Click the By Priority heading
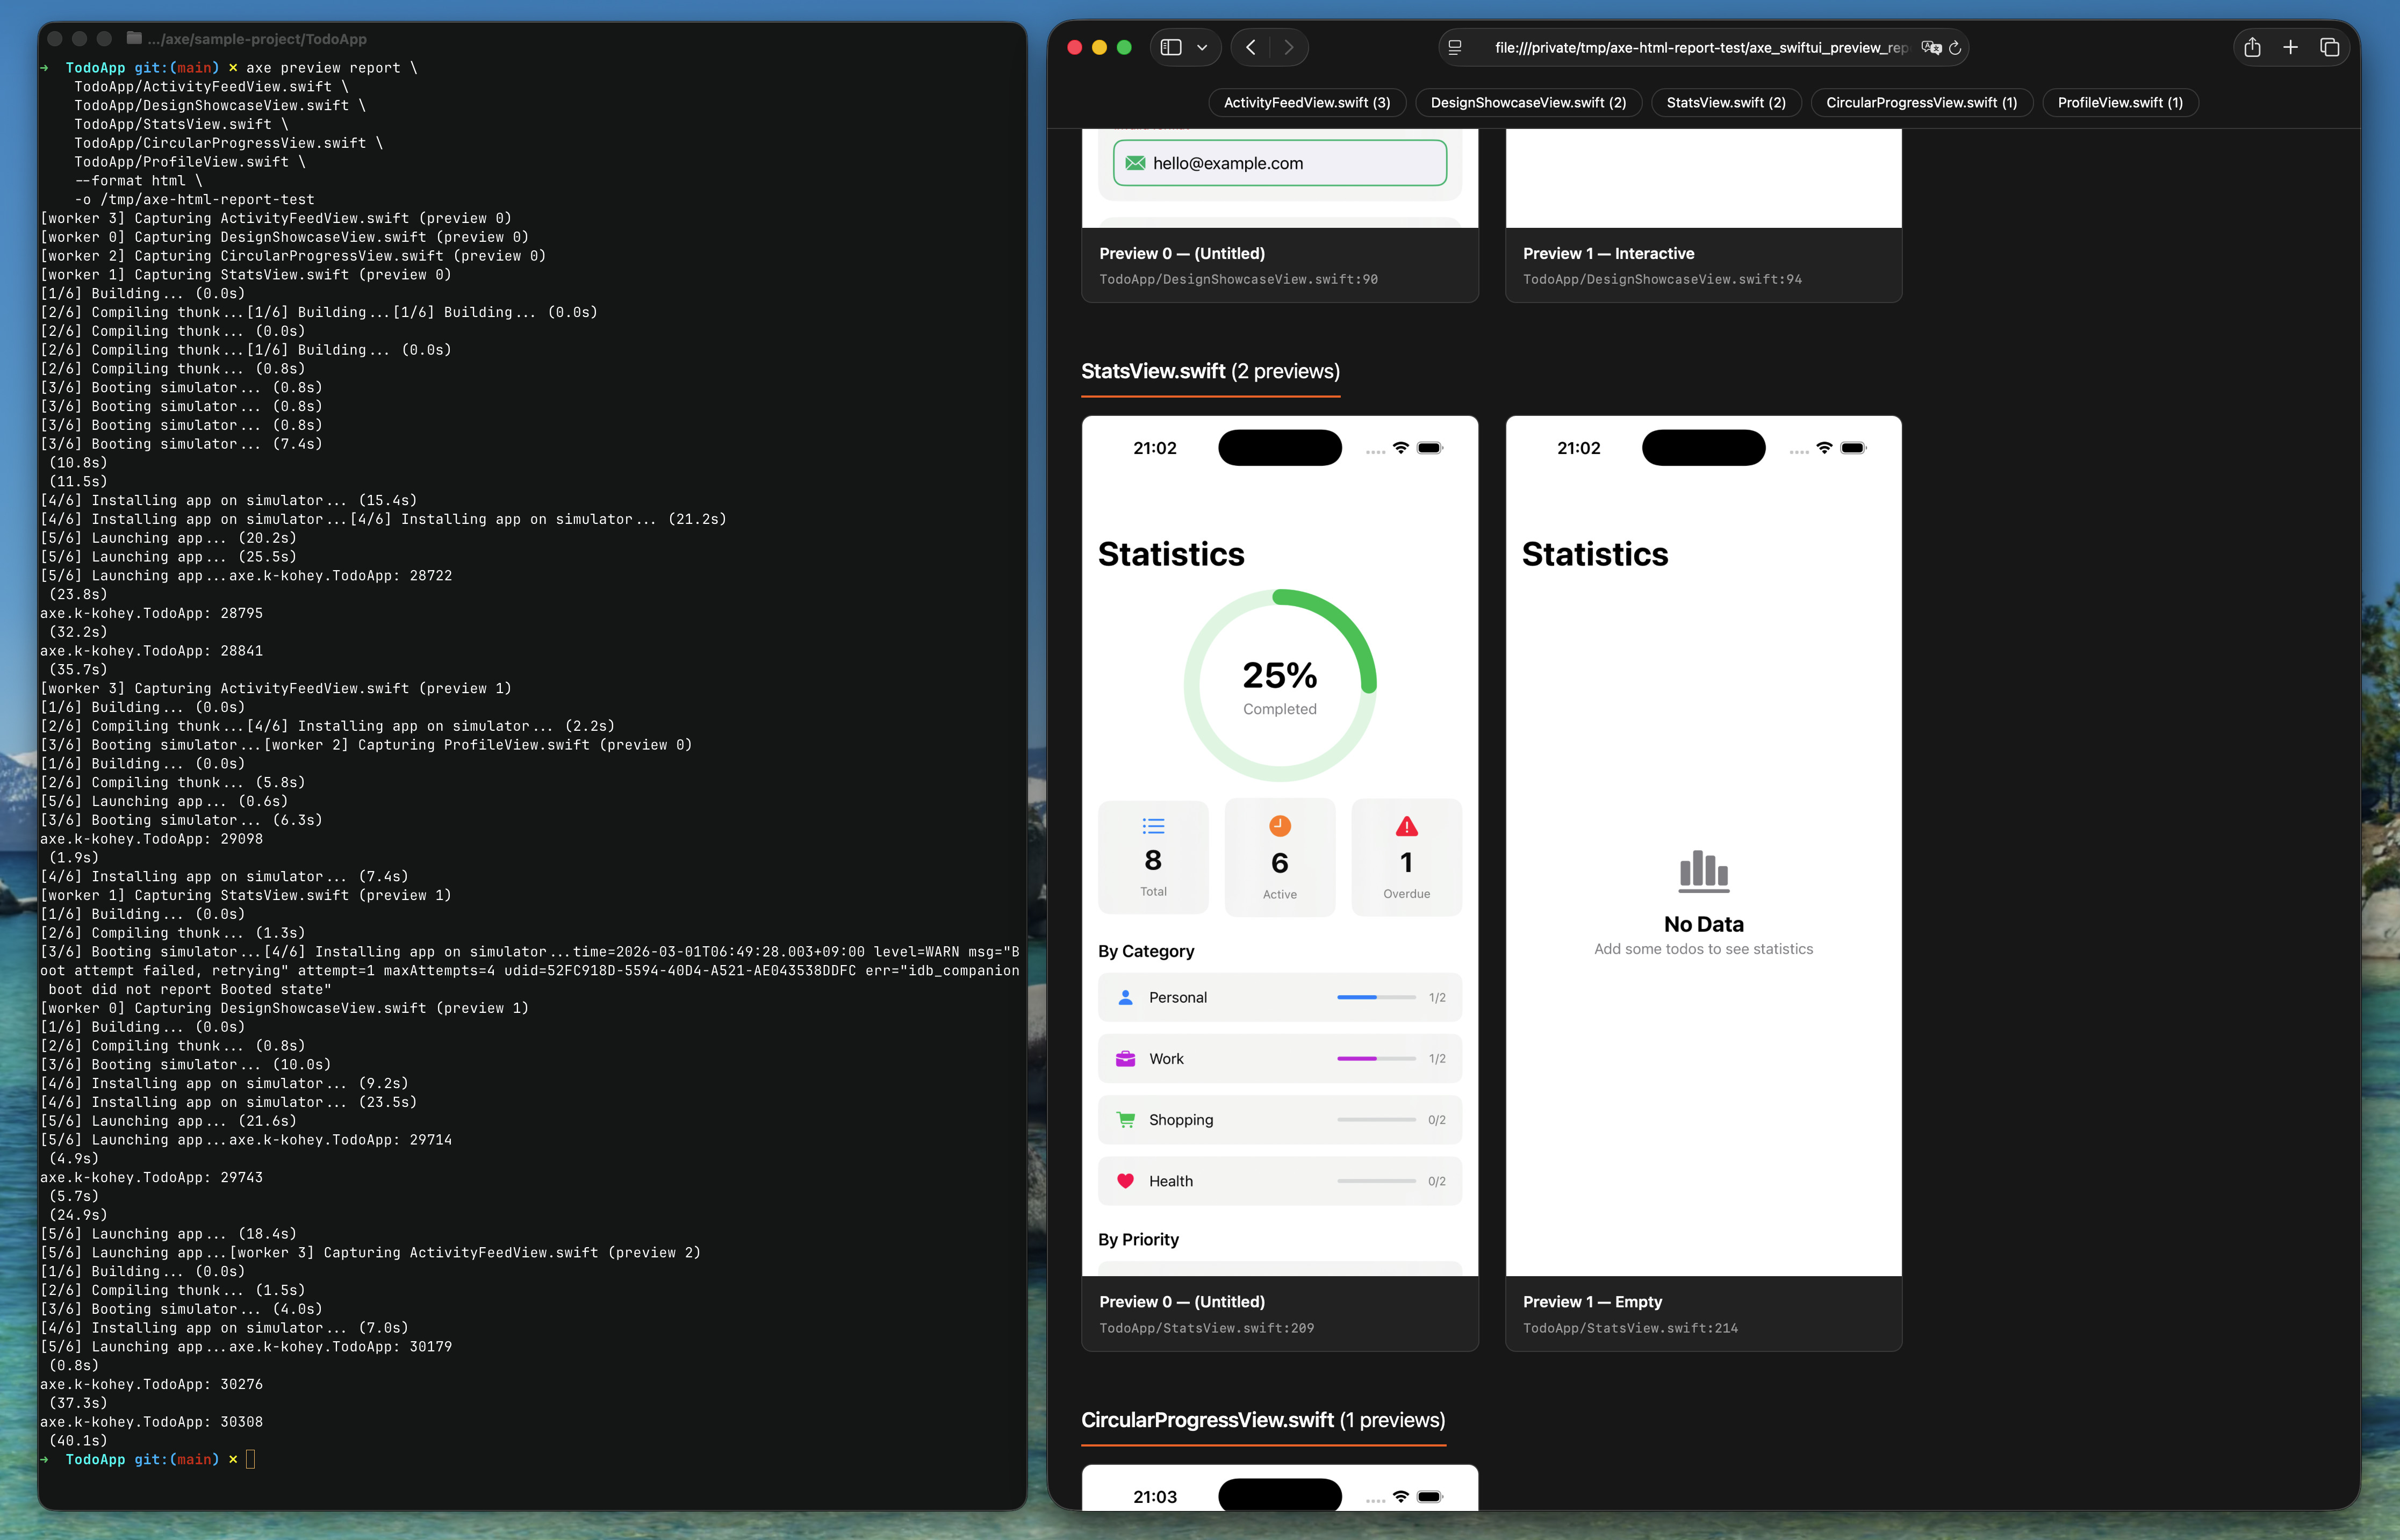Image resolution: width=2400 pixels, height=1540 pixels. pyautogui.click(x=1138, y=1239)
